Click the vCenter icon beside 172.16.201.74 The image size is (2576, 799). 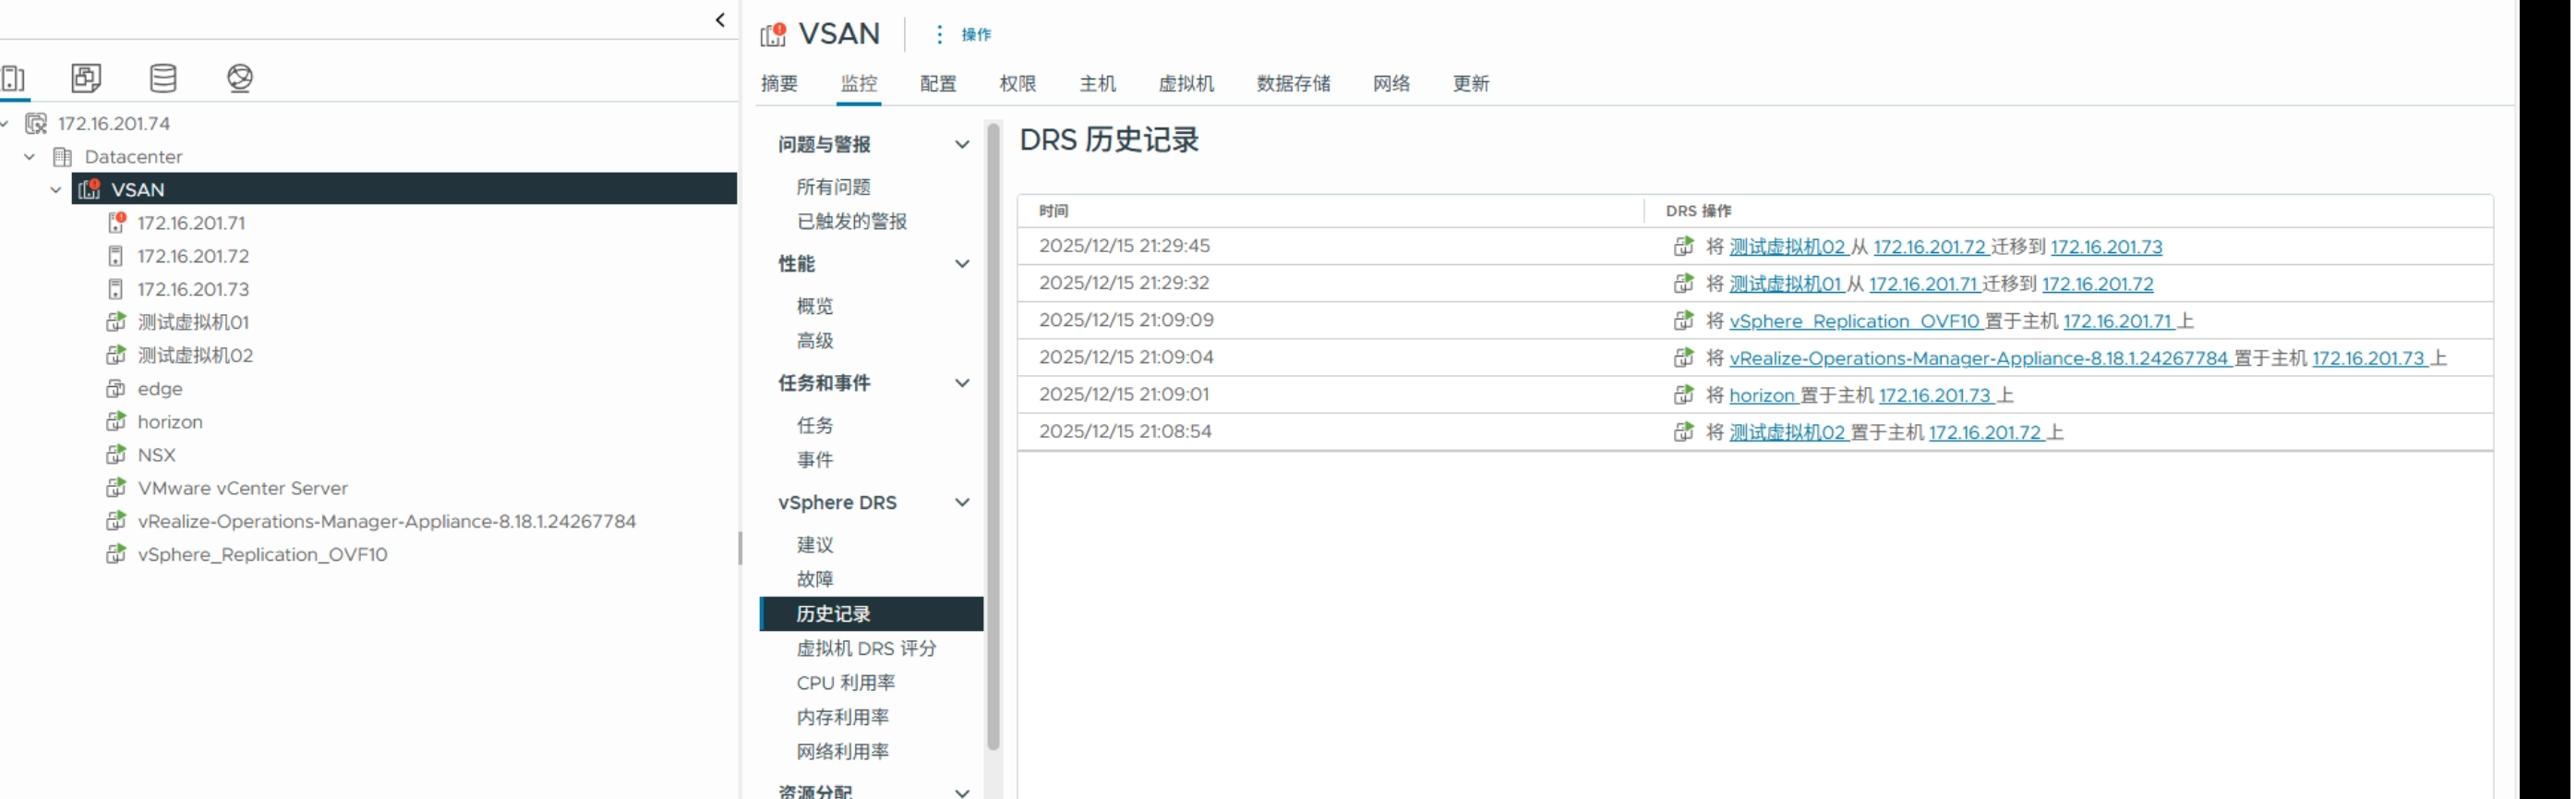tap(36, 123)
